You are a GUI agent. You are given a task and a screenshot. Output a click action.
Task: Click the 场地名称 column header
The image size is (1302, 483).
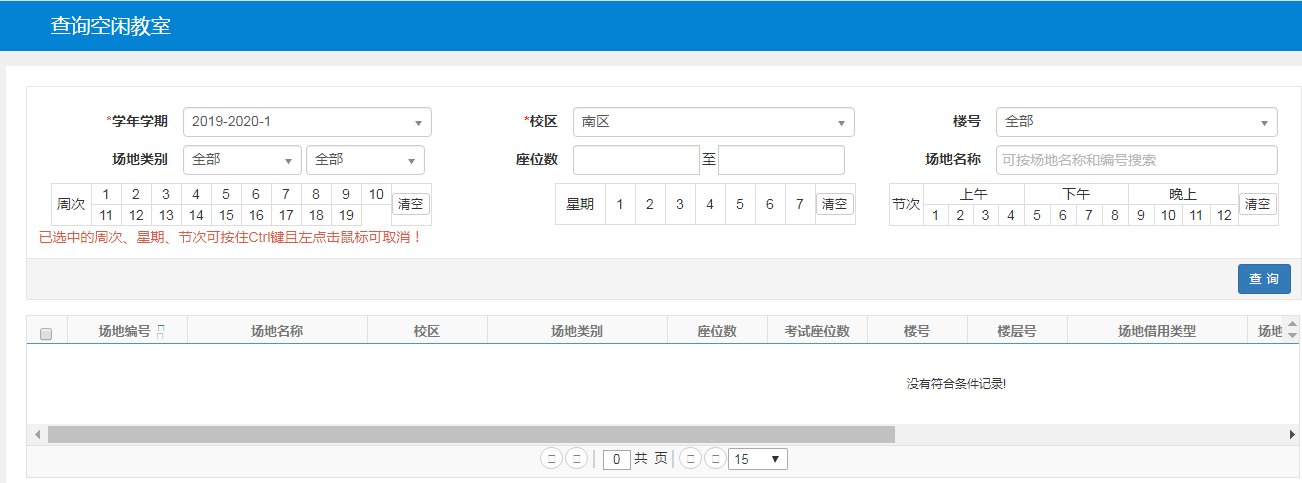pos(277,331)
